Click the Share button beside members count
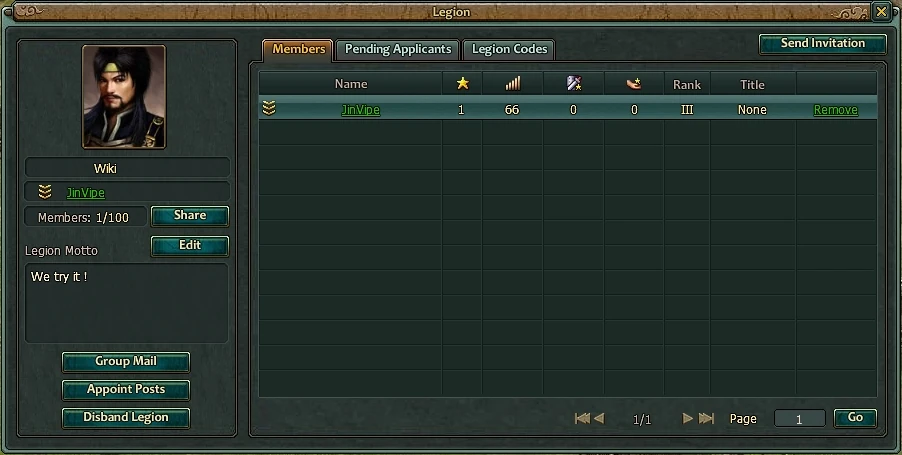Screen dimensions: 902x455 coord(190,216)
